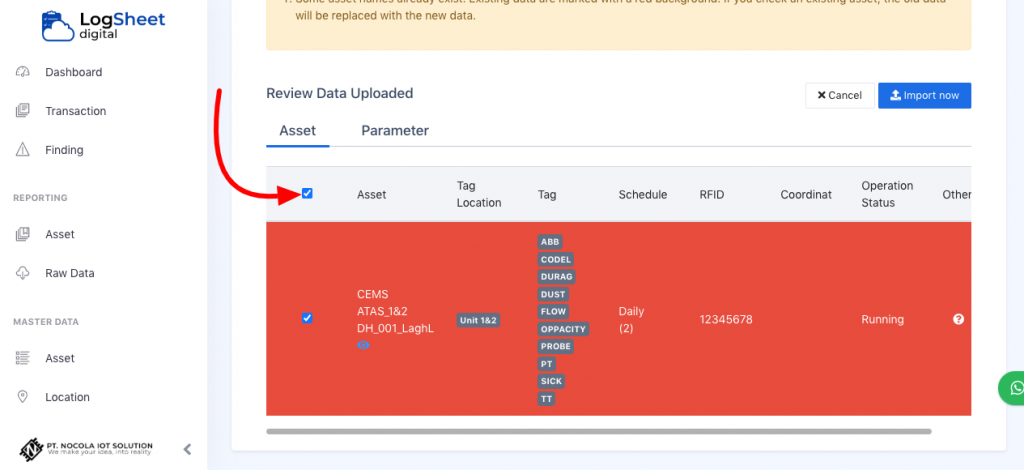
Task: Click the Tag Location column header
Action: [x=479, y=194]
